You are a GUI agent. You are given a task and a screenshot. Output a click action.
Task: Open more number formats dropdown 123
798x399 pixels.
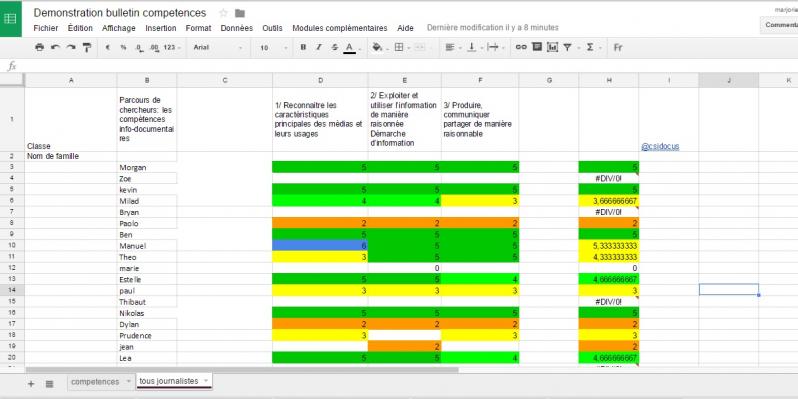point(172,47)
